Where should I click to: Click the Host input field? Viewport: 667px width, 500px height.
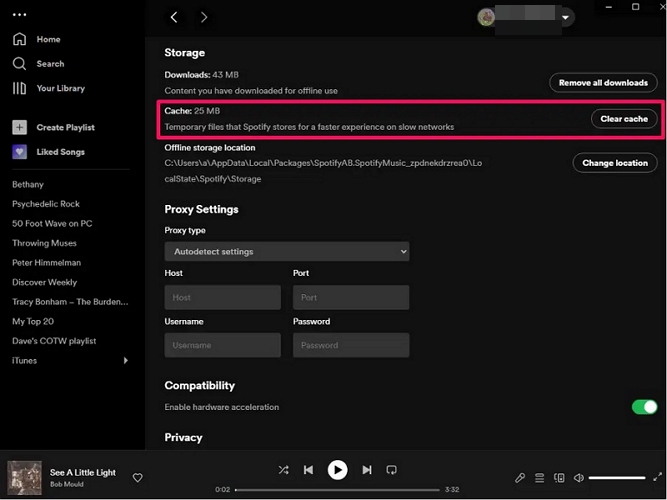pyautogui.click(x=222, y=297)
